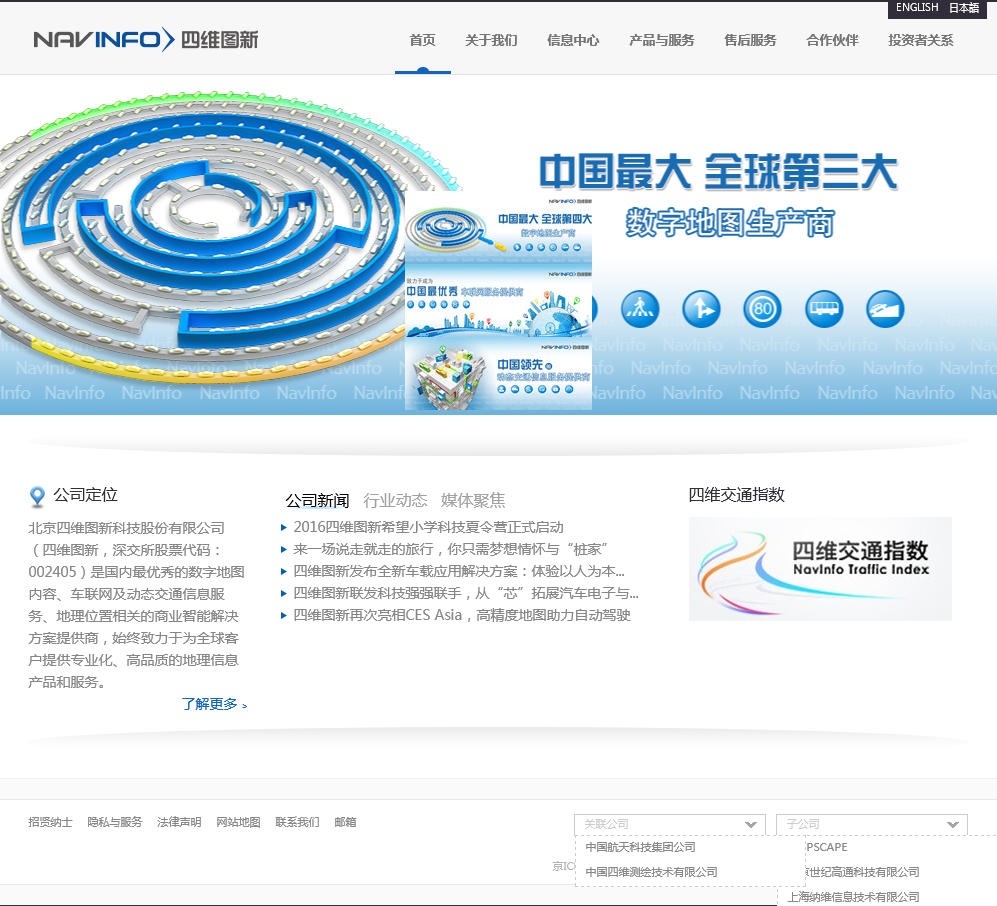Select the 中国领先 动态交通信息 slide thumbnail
The width and height of the screenshot is (997, 906).
click(498, 375)
